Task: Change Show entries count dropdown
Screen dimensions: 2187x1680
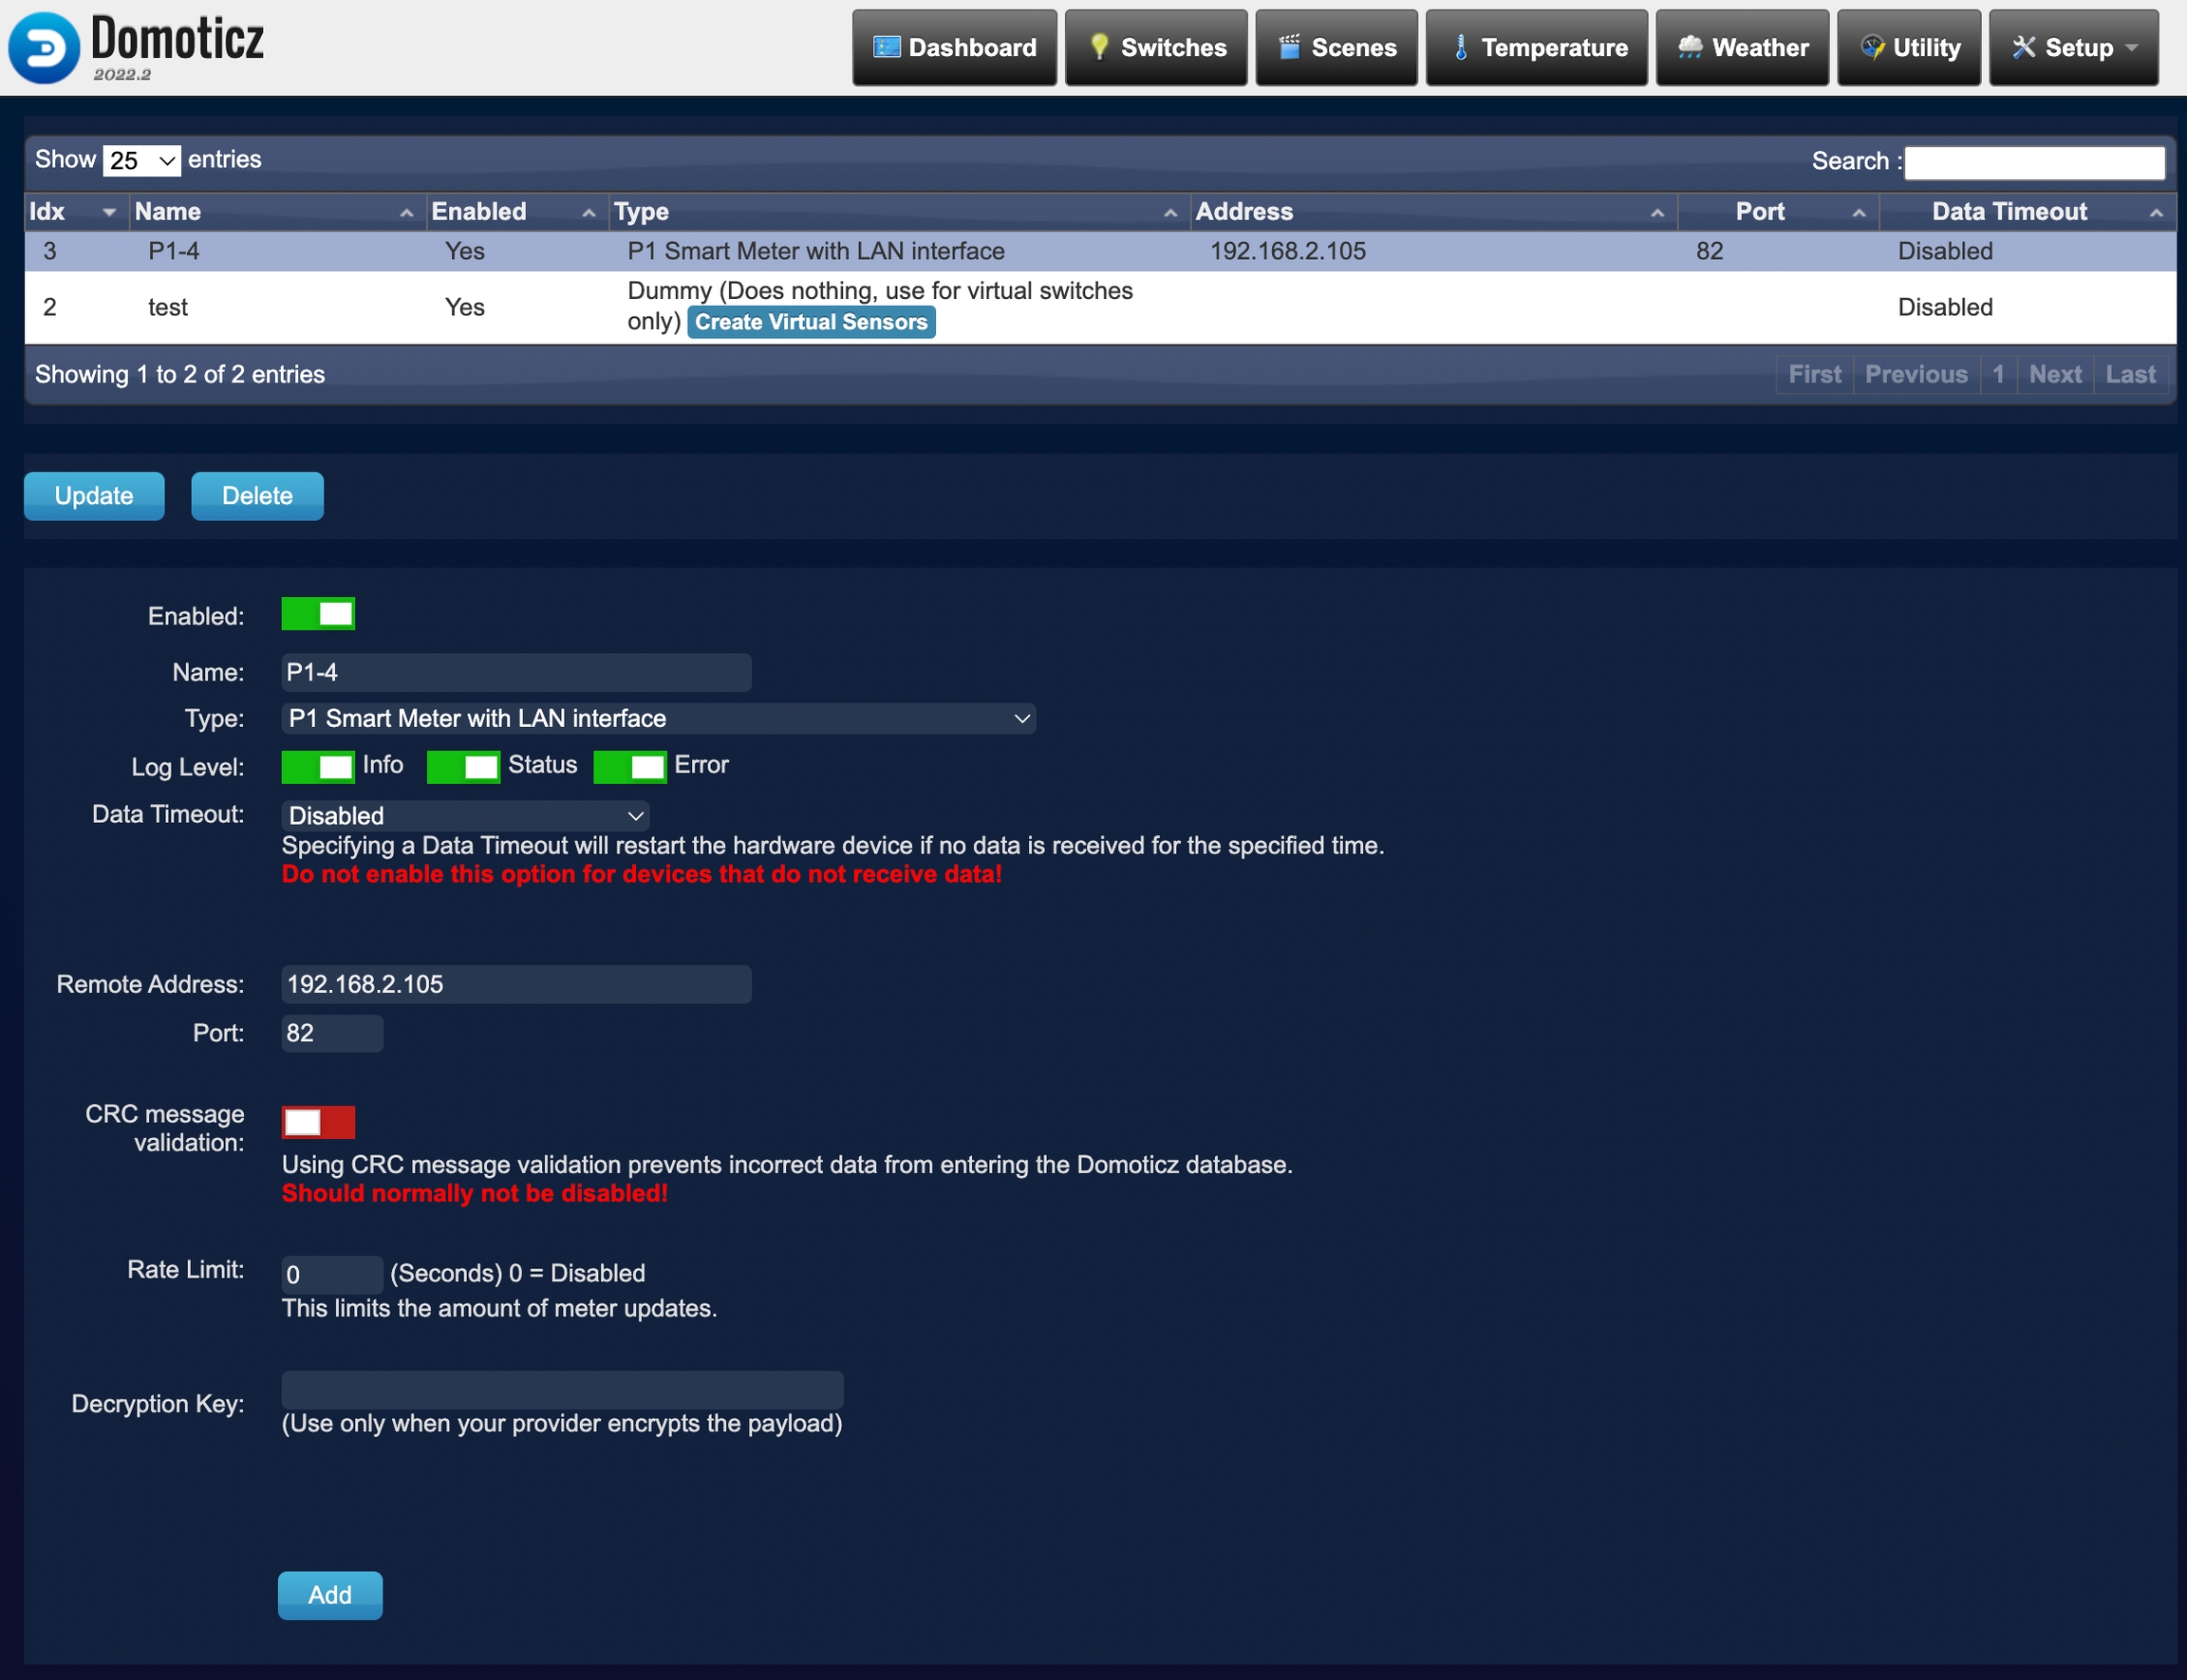Action: (142, 160)
